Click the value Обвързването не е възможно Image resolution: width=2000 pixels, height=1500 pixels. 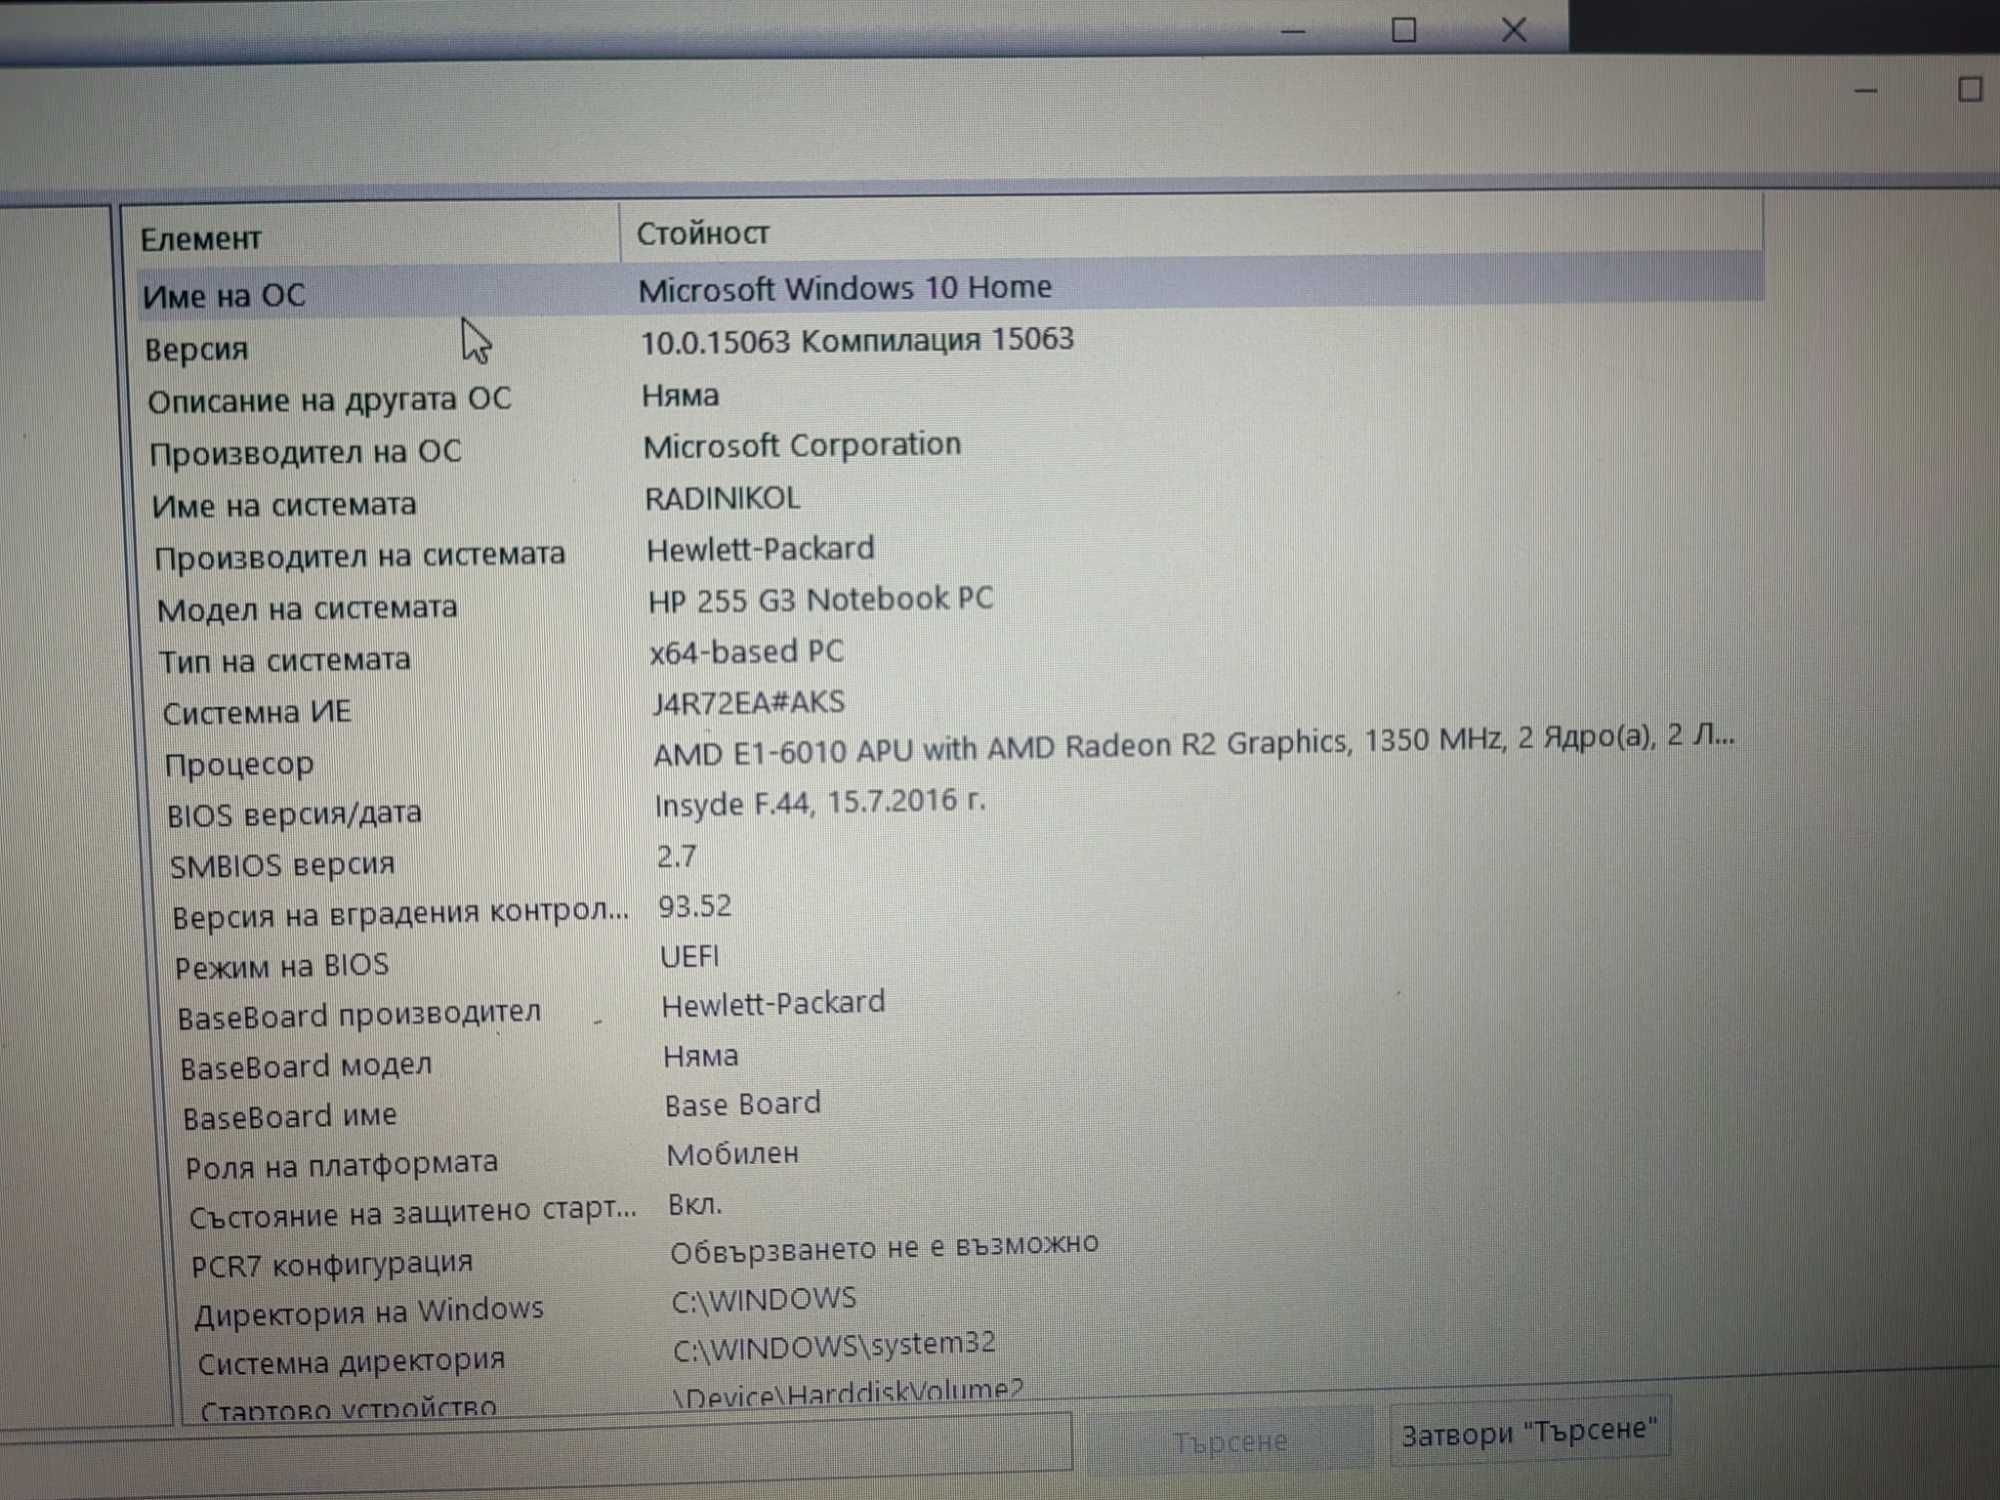(x=884, y=1248)
